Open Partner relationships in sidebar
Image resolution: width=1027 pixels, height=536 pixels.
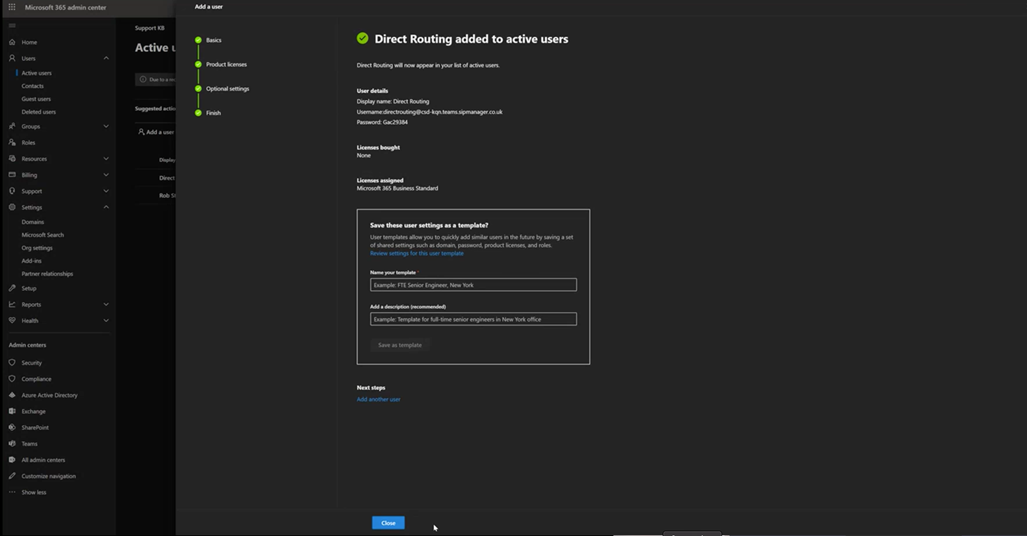tap(47, 274)
